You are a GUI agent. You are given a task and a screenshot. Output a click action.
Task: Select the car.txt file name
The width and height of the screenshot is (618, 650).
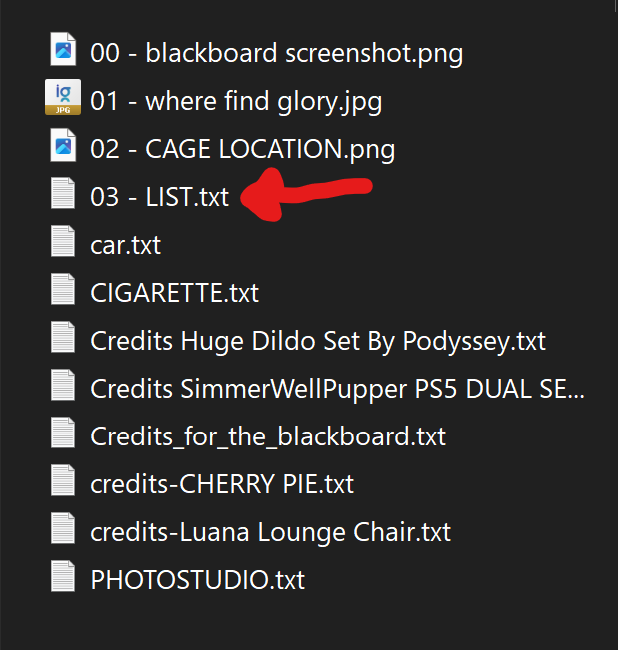[x=125, y=245]
